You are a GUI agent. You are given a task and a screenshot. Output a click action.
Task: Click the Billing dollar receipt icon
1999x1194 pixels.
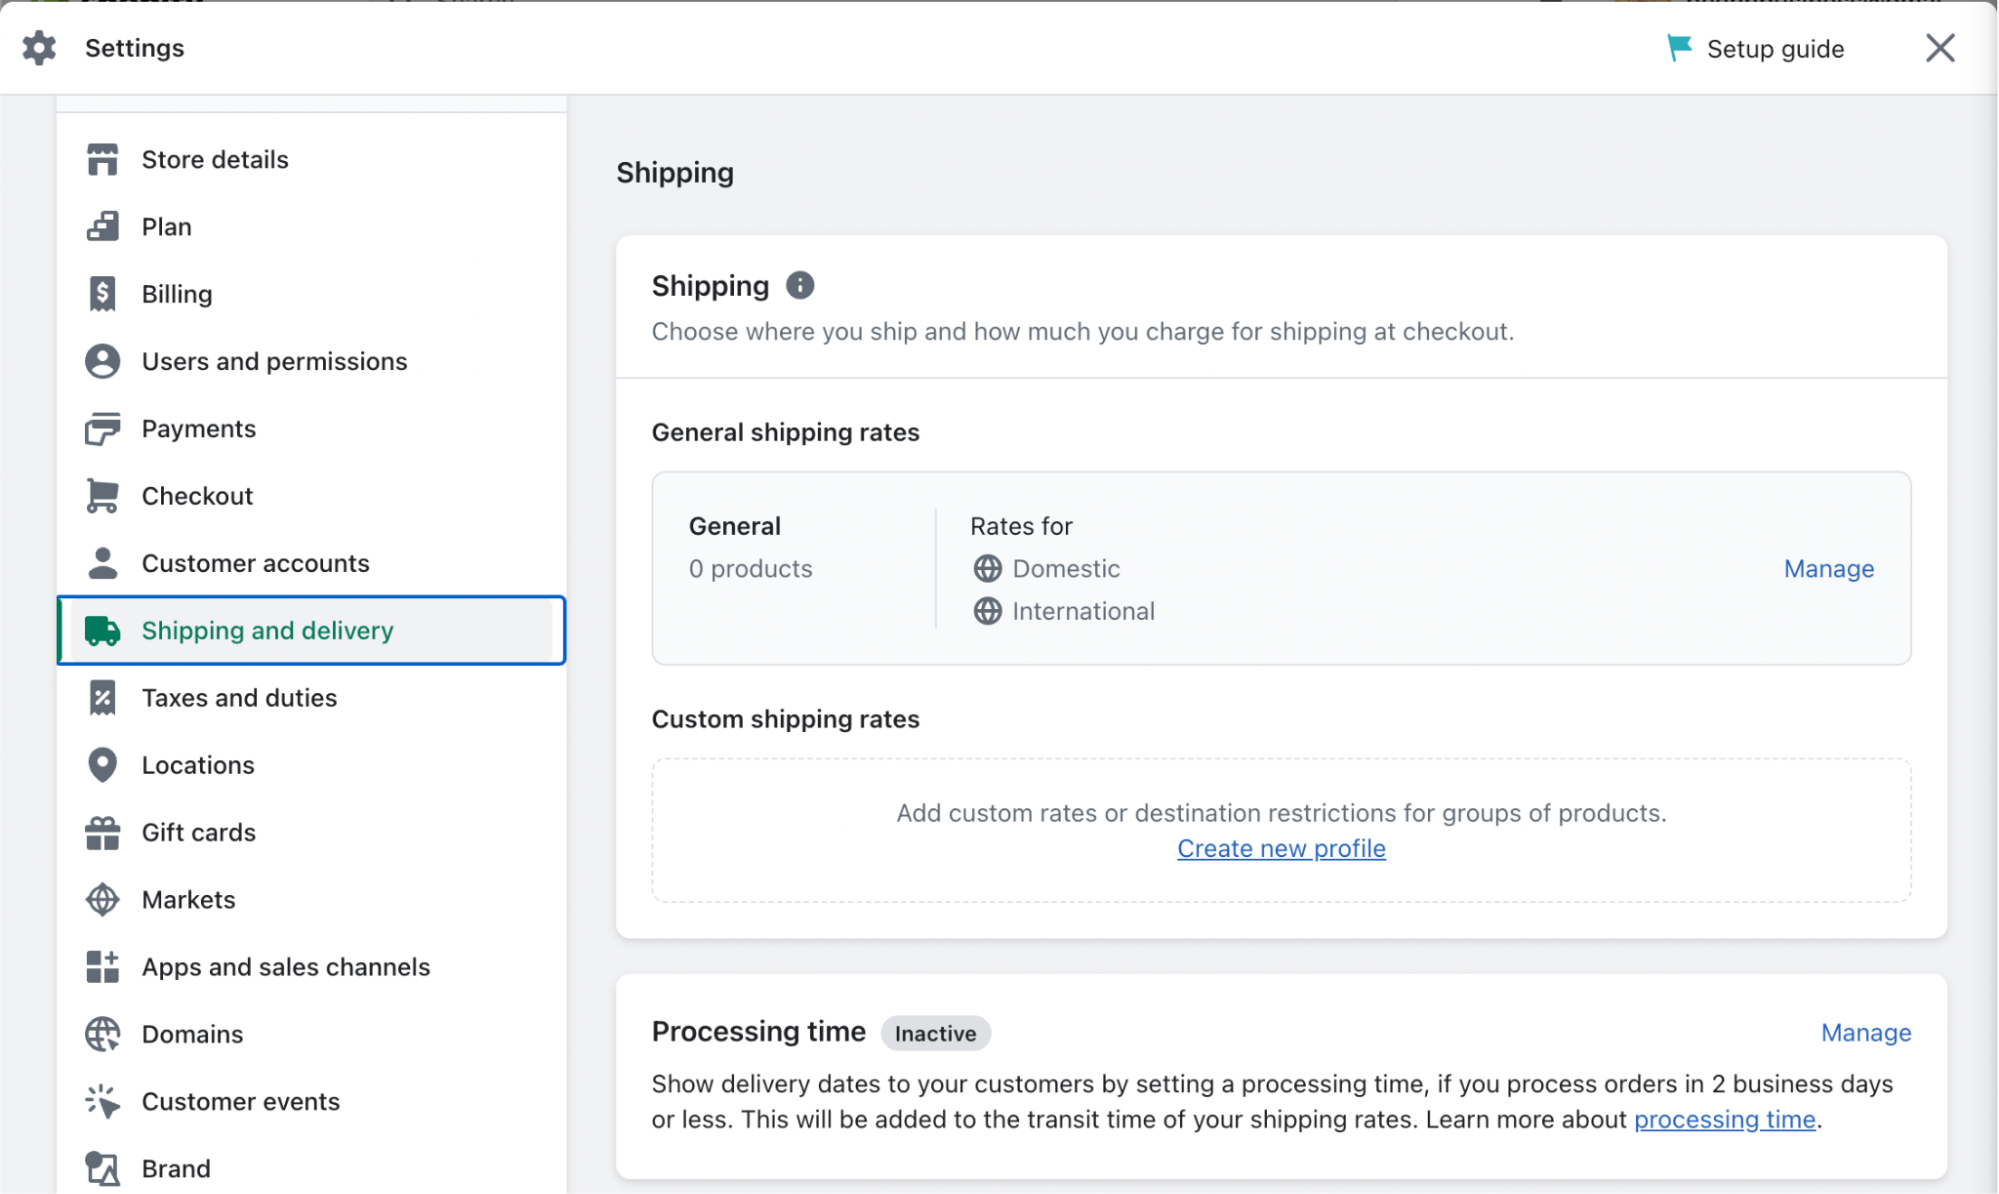[102, 294]
